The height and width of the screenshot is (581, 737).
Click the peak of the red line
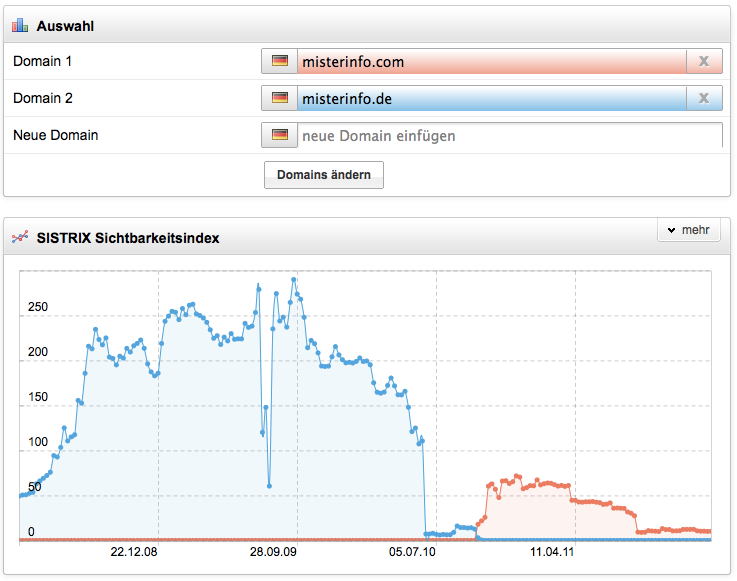click(x=517, y=476)
